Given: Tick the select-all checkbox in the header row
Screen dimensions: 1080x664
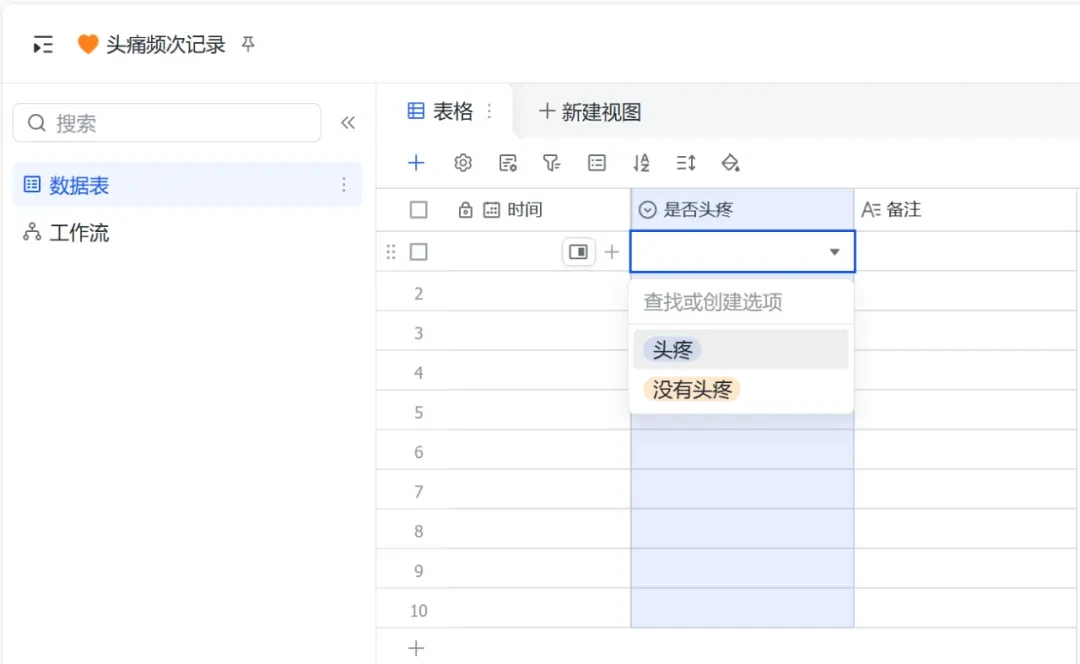Looking at the screenshot, I should [x=419, y=209].
